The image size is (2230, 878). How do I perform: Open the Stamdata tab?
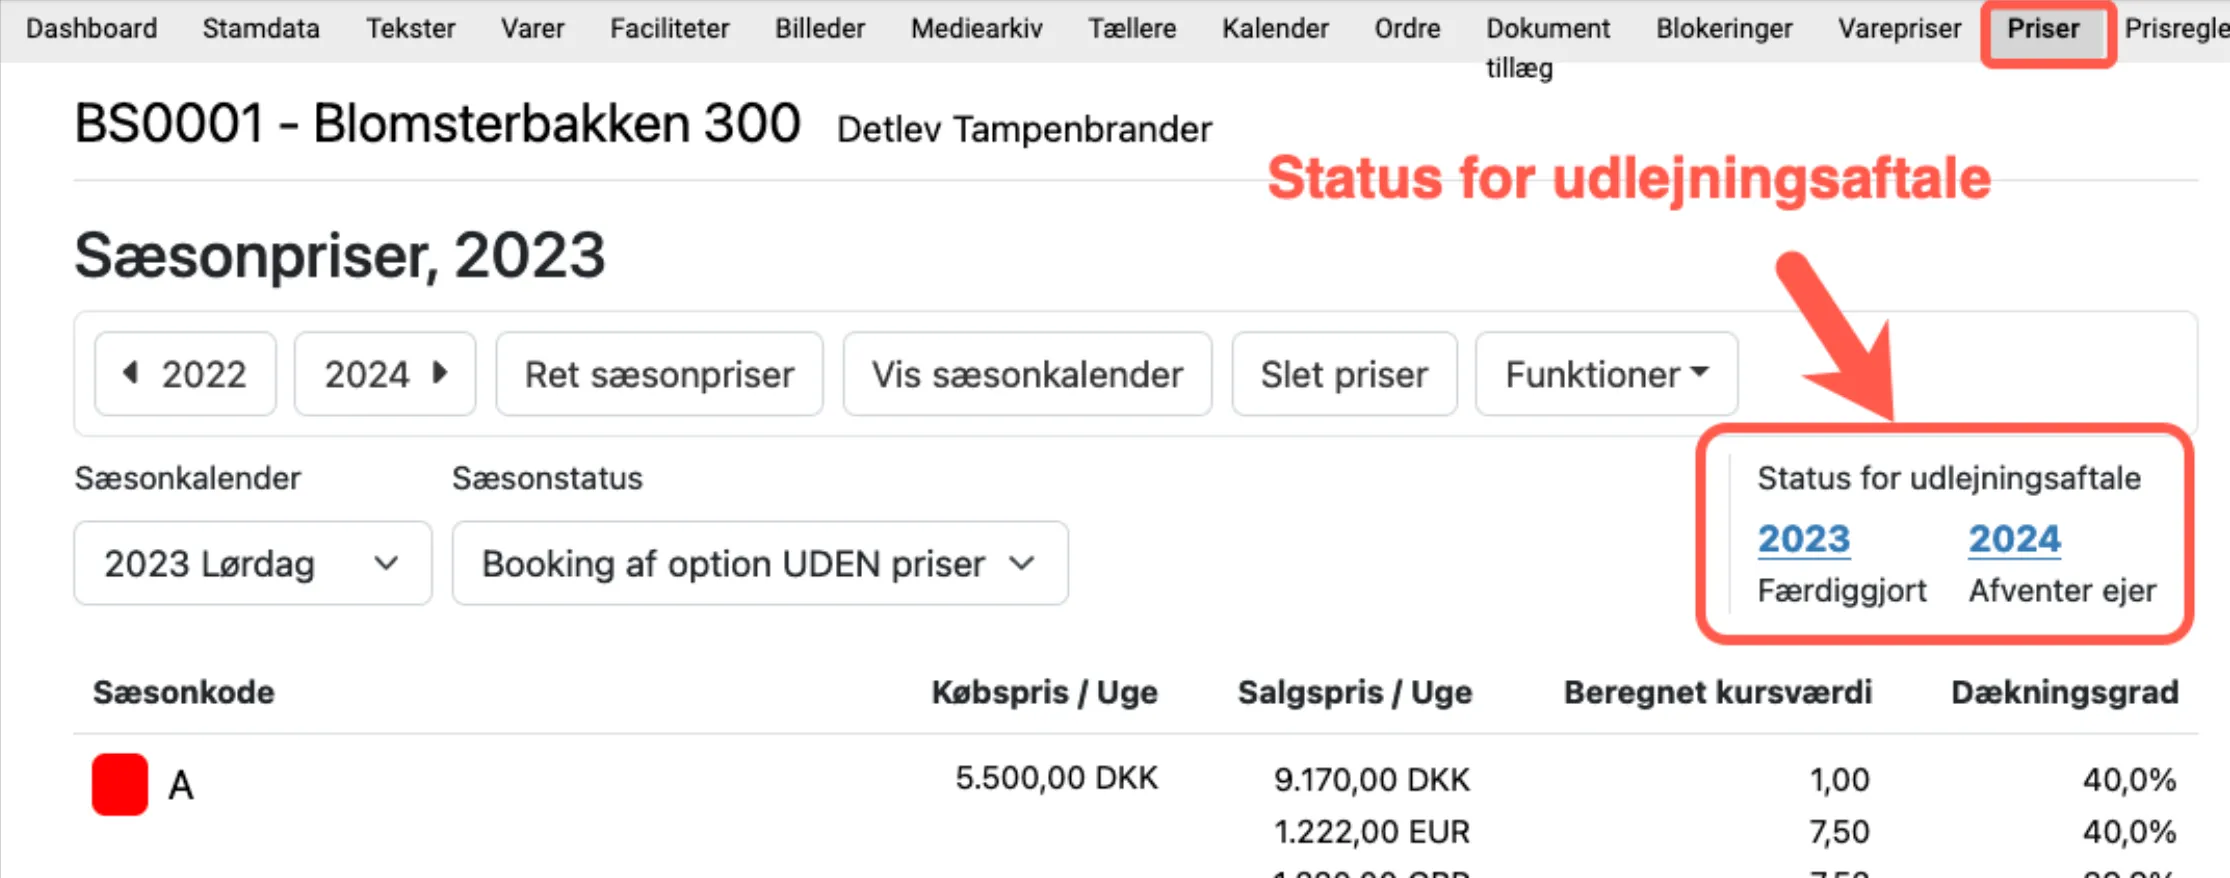(x=261, y=29)
